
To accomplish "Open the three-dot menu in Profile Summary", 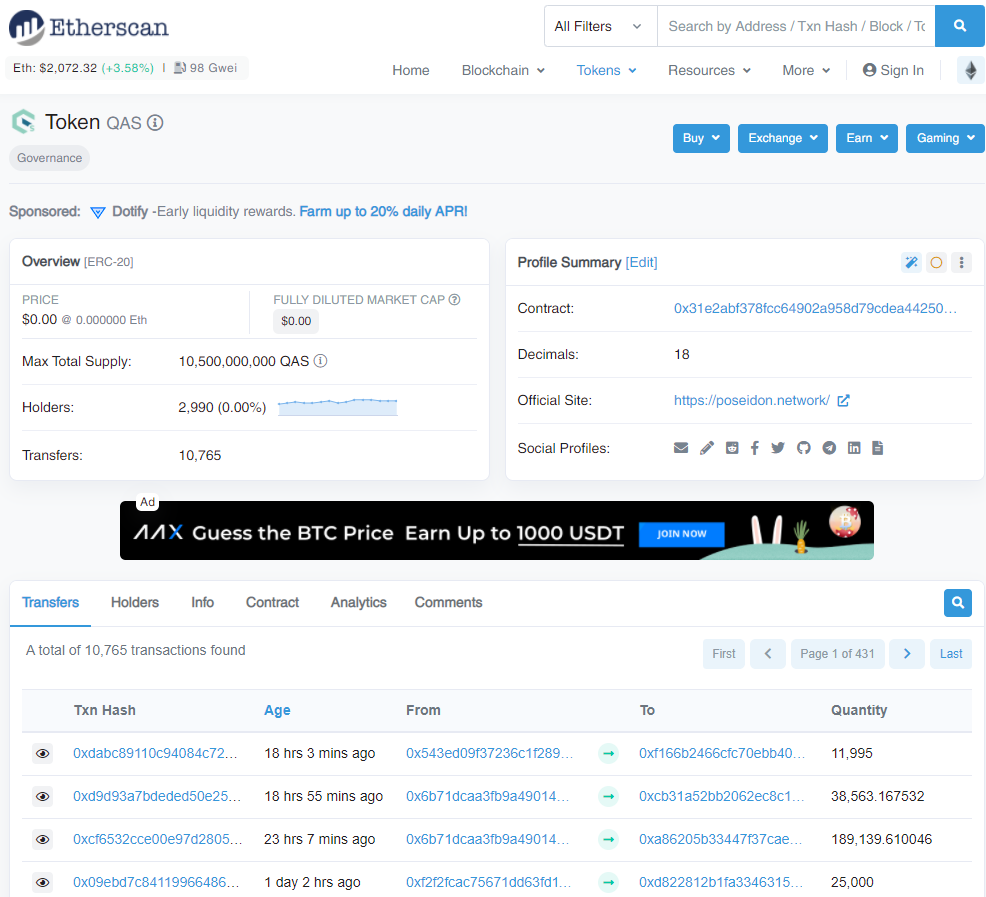I will point(961,262).
